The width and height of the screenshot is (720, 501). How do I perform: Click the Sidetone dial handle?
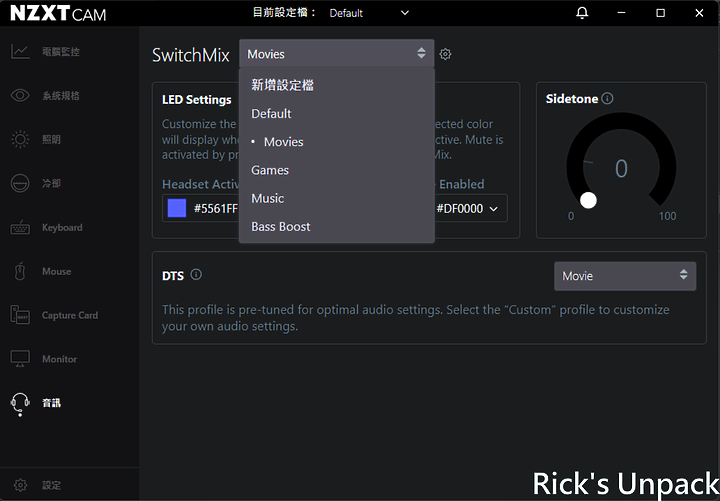pos(588,200)
